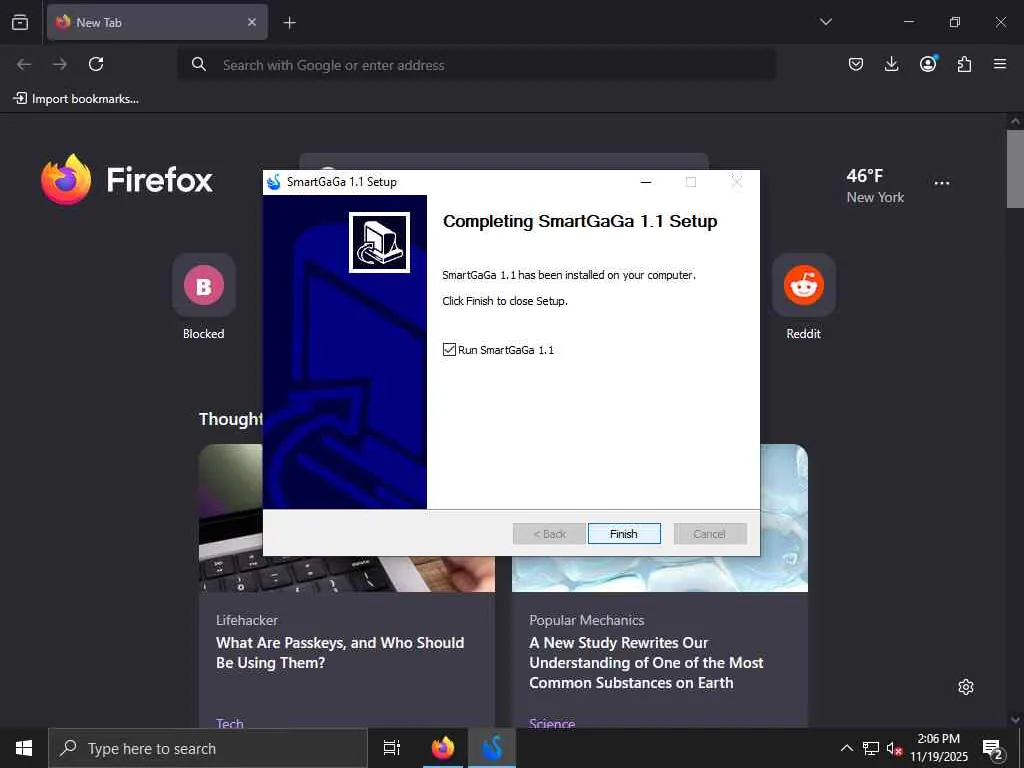Screen dimensions: 1024x768
Task: Click the taskbar search box
Action: click(x=208, y=748)
